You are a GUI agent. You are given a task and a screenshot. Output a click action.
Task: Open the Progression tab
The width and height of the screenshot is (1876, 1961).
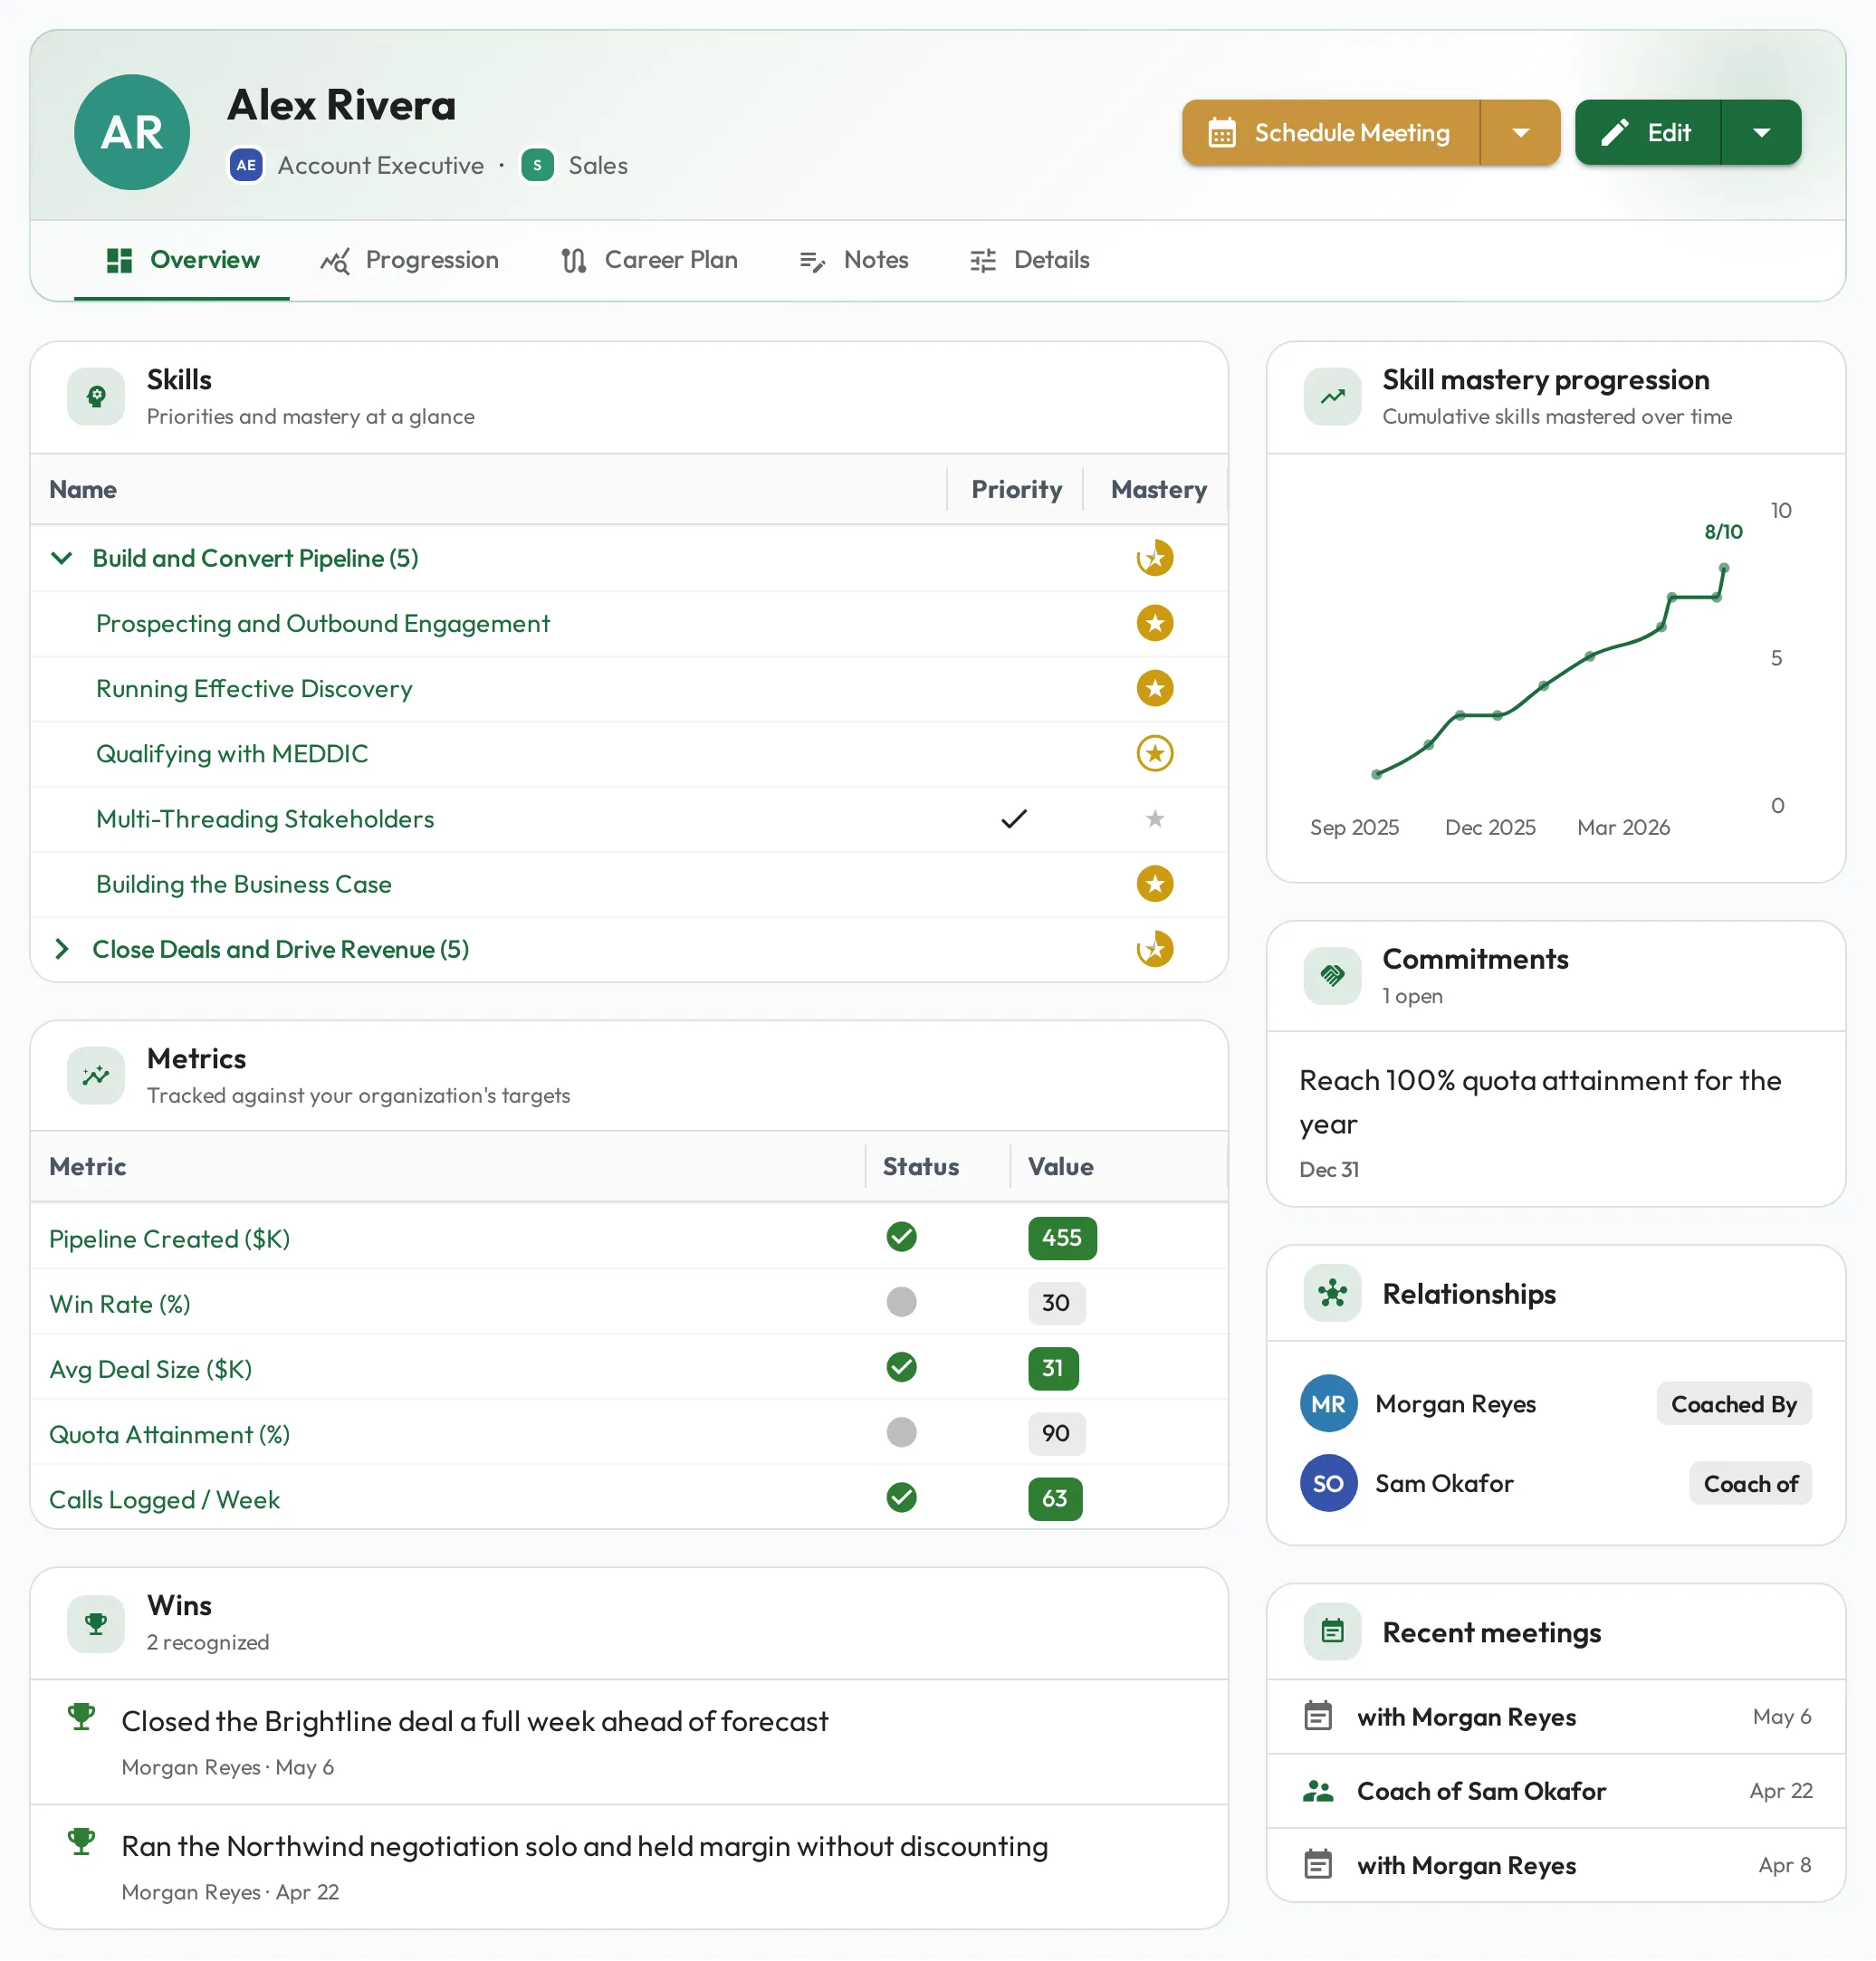[409, 260]
